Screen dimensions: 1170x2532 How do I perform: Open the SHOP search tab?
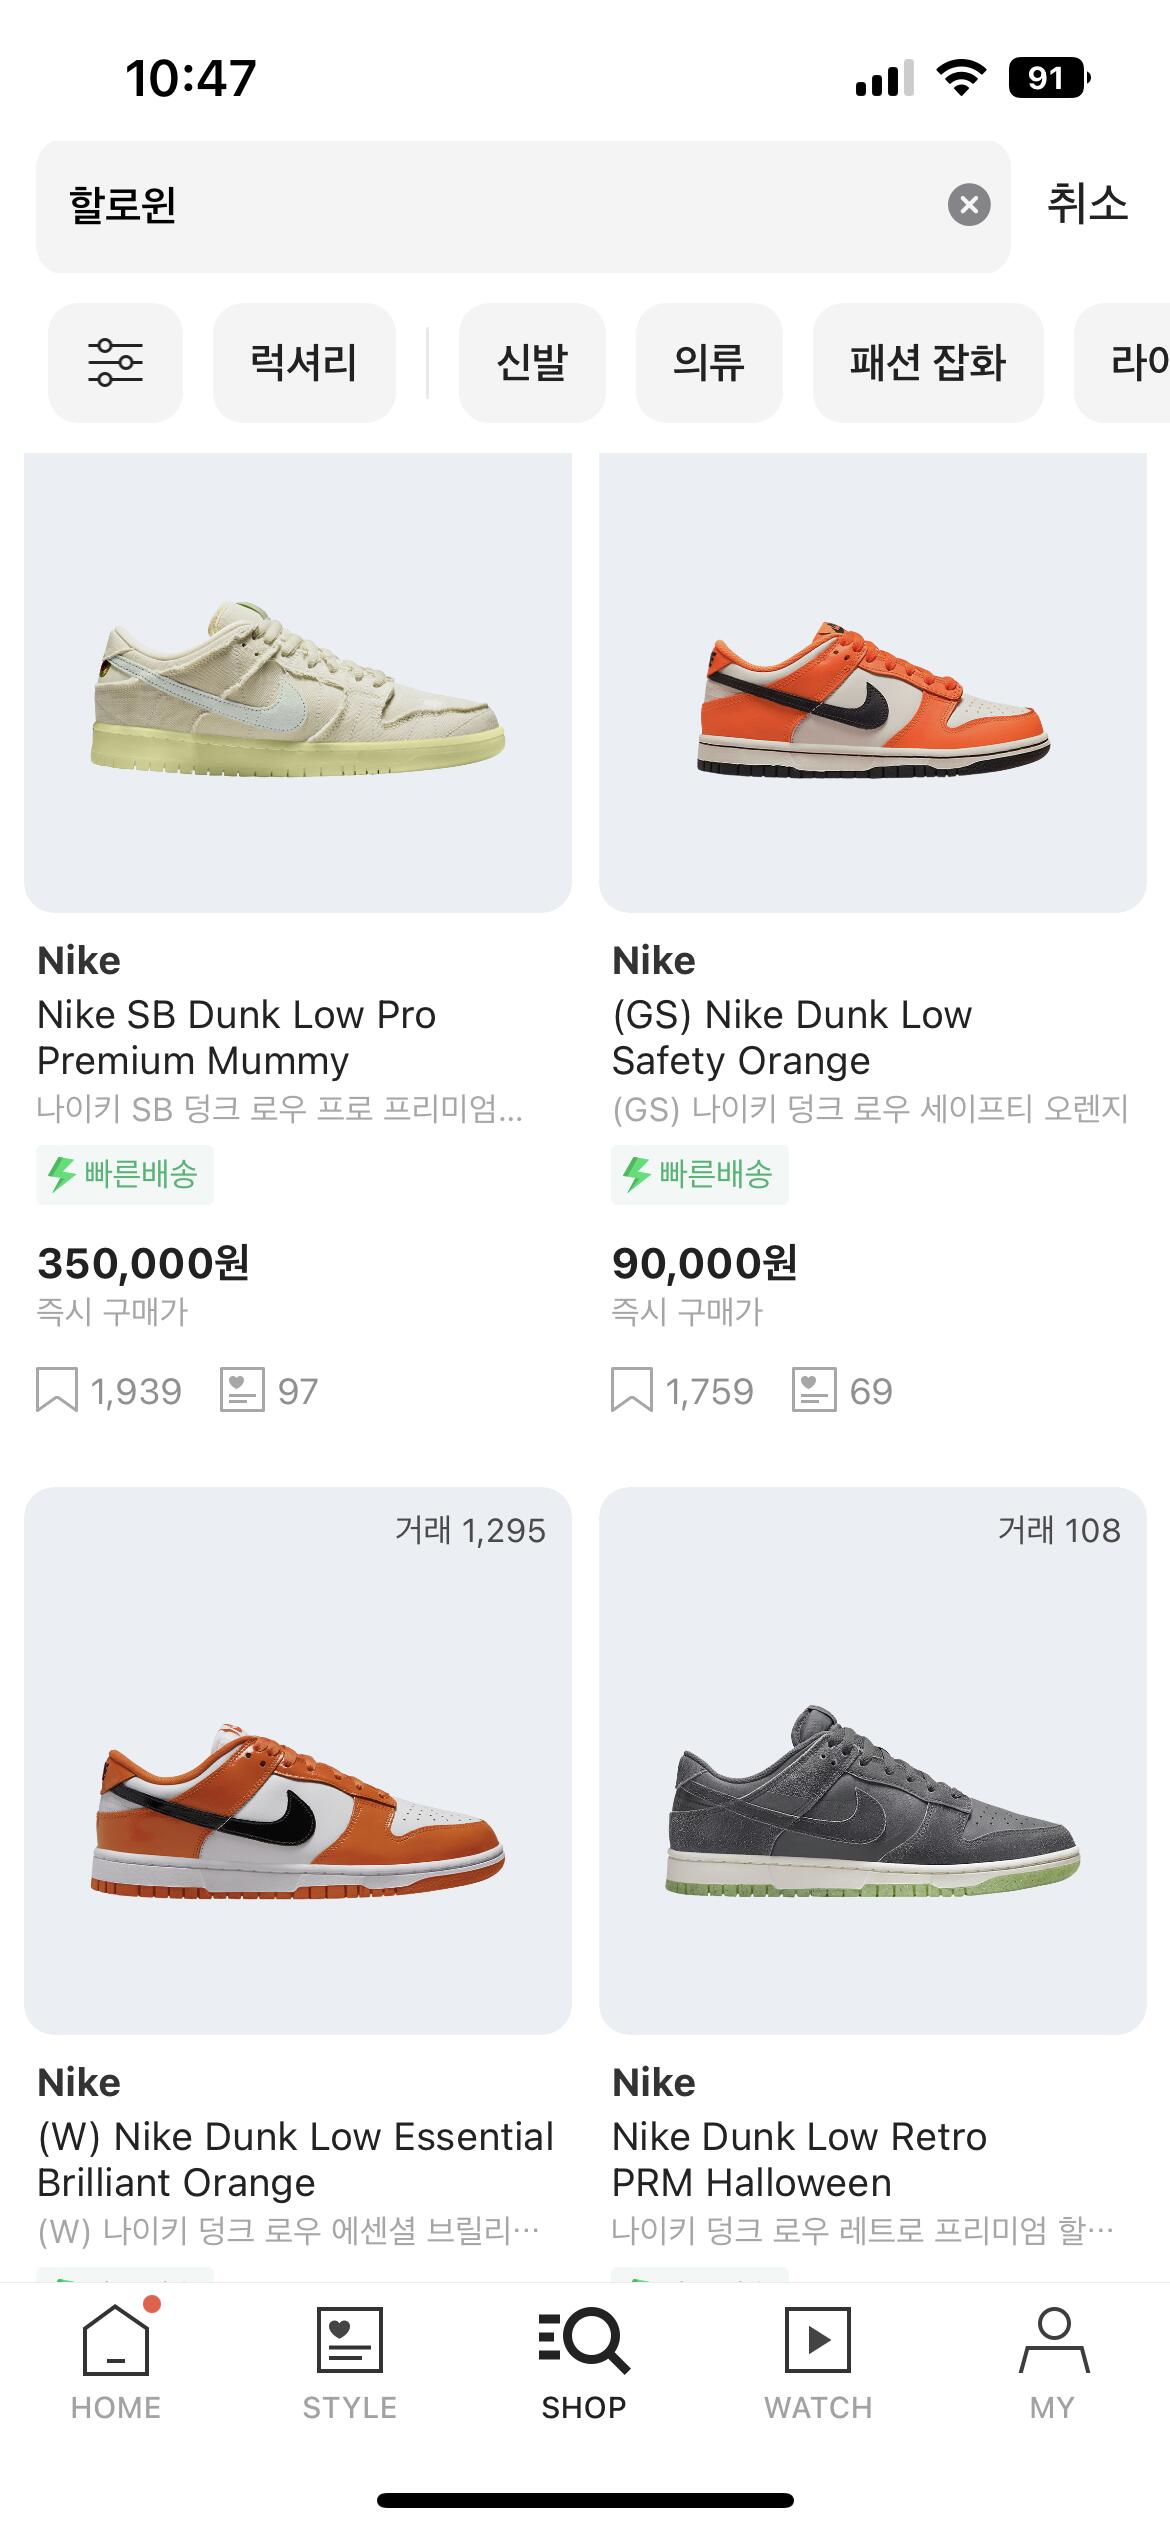[584, 2362]
